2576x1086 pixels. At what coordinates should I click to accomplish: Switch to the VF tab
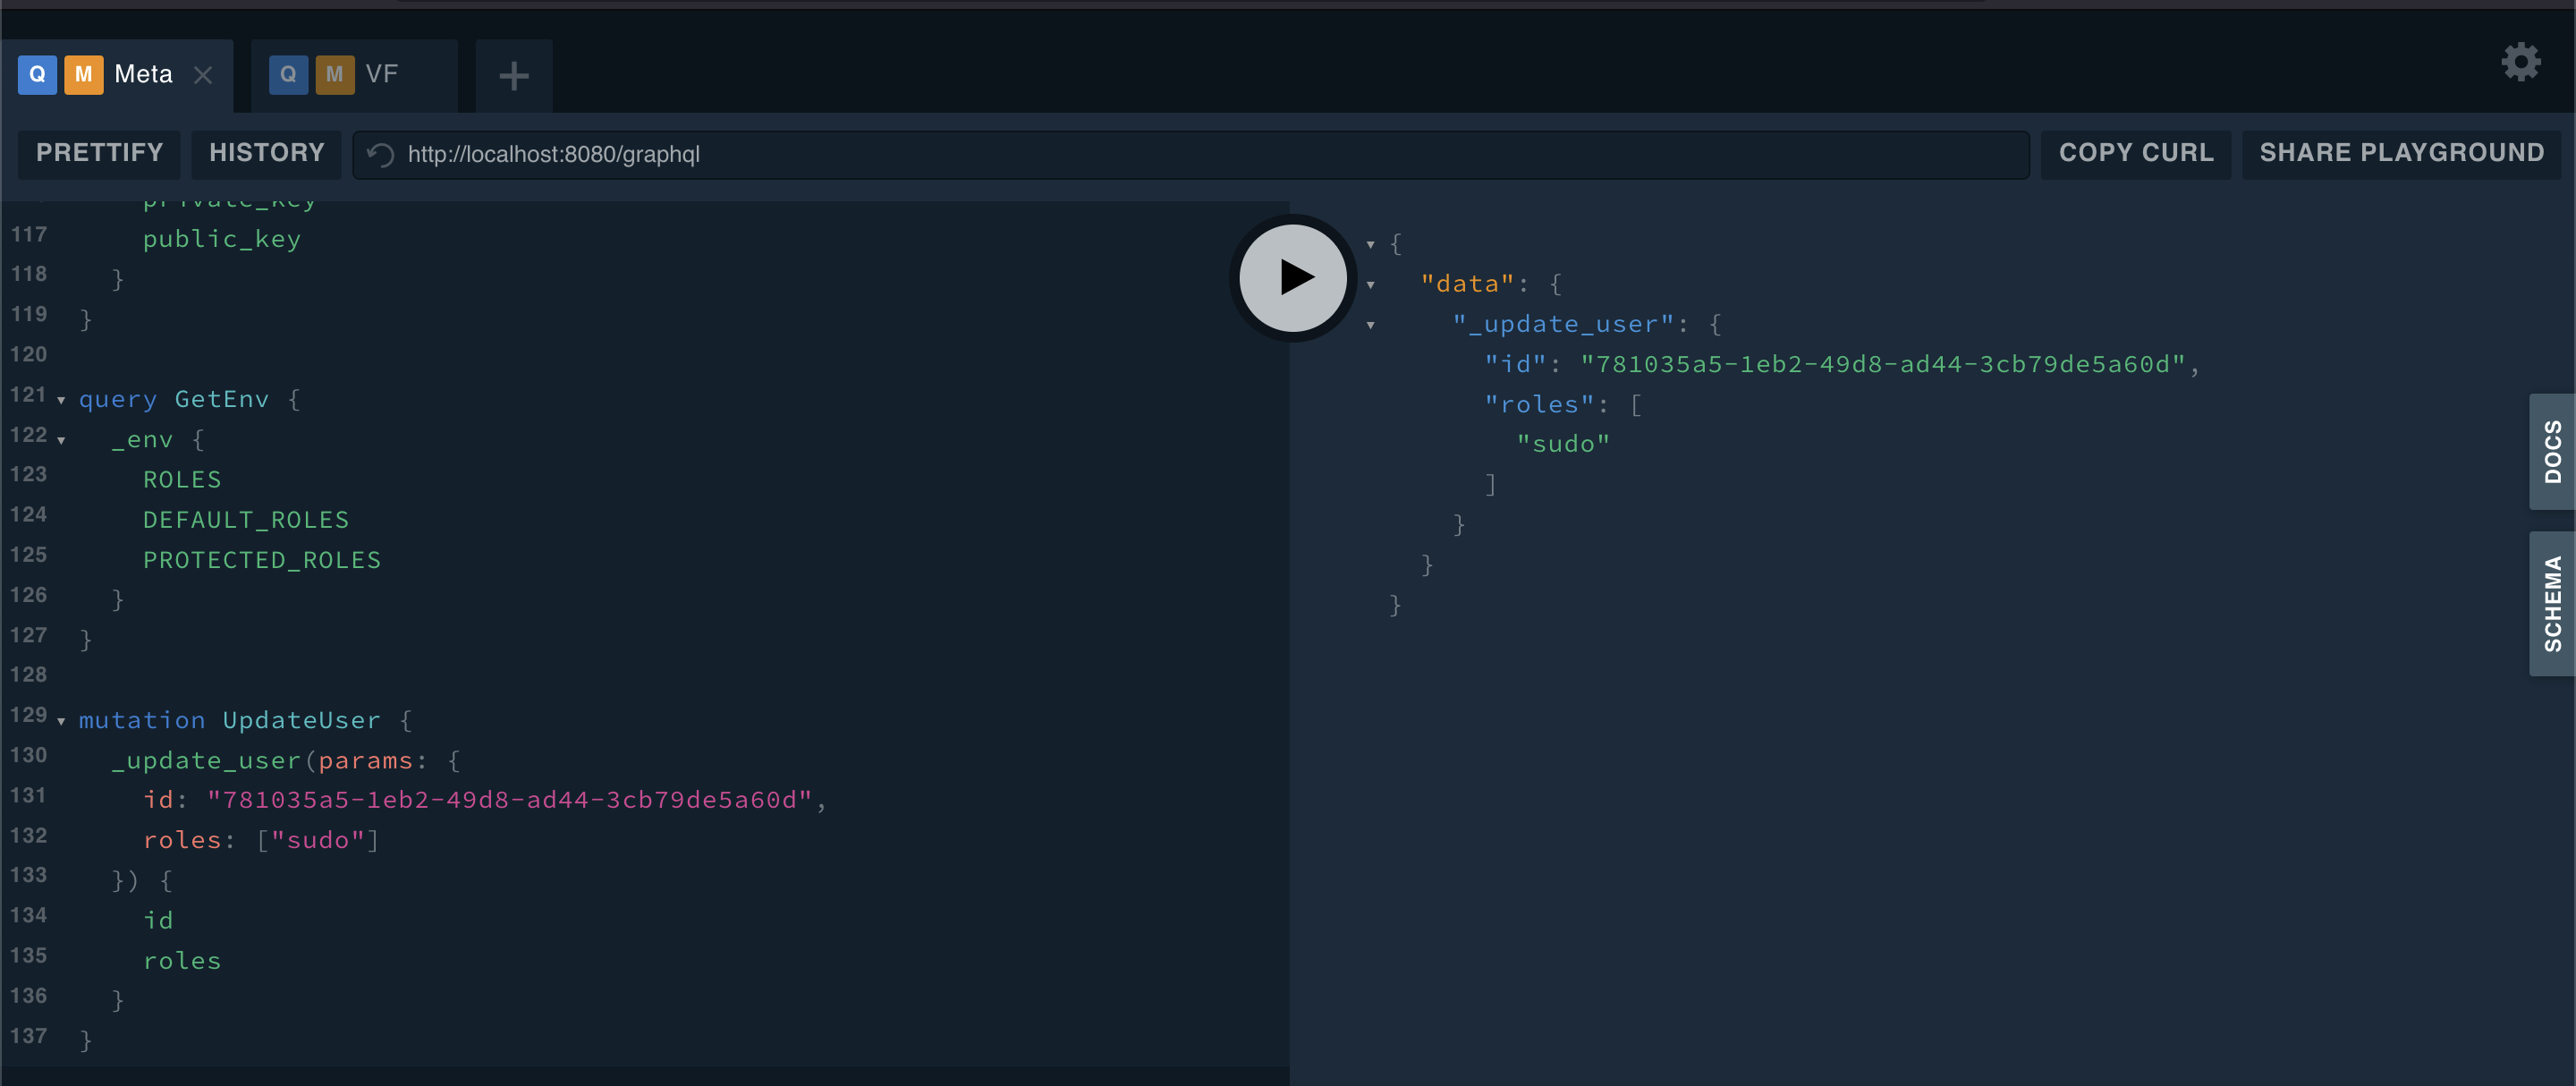(x=382, y=73)
